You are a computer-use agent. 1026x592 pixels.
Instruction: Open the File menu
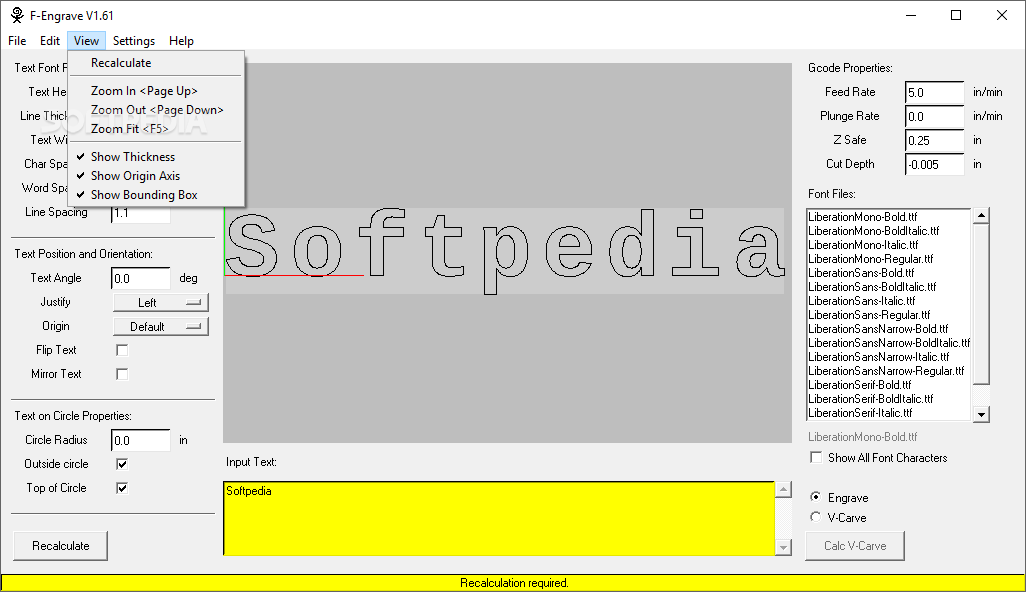[17, 41]
